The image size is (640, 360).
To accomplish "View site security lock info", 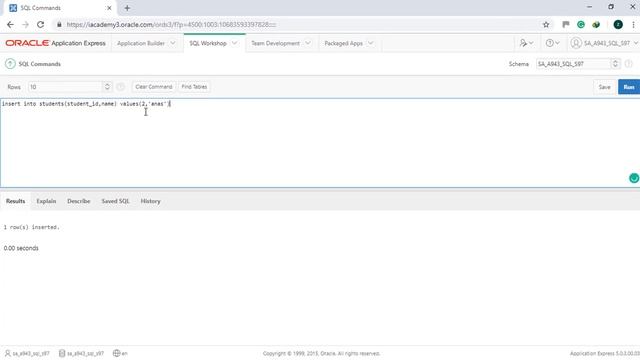I will point(59,24).
